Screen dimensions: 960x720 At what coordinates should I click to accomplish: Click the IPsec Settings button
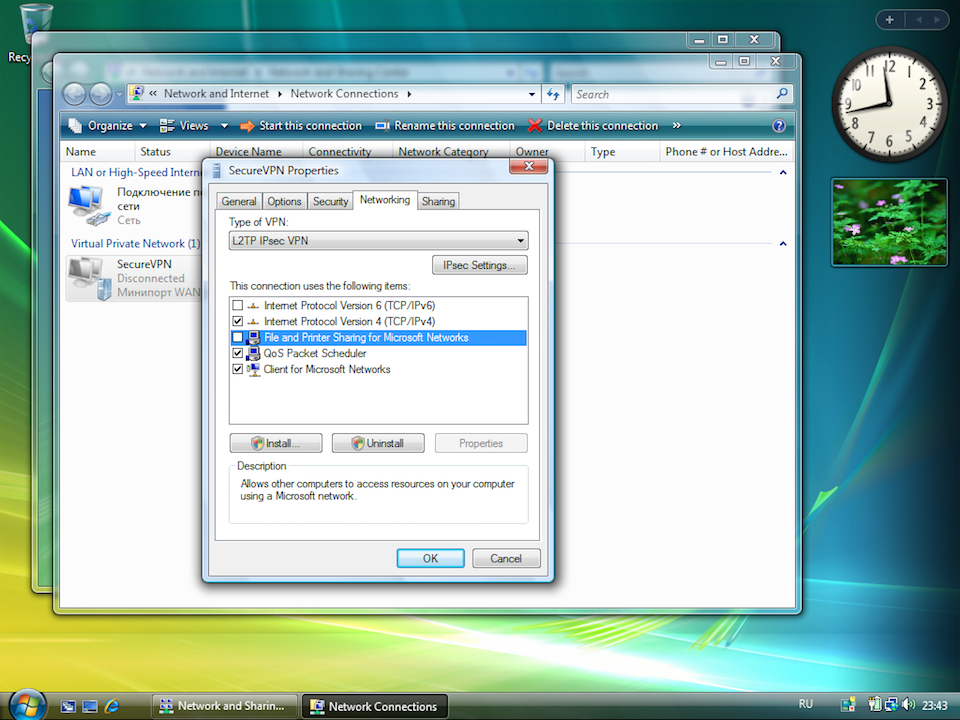[x=479, y=265]
